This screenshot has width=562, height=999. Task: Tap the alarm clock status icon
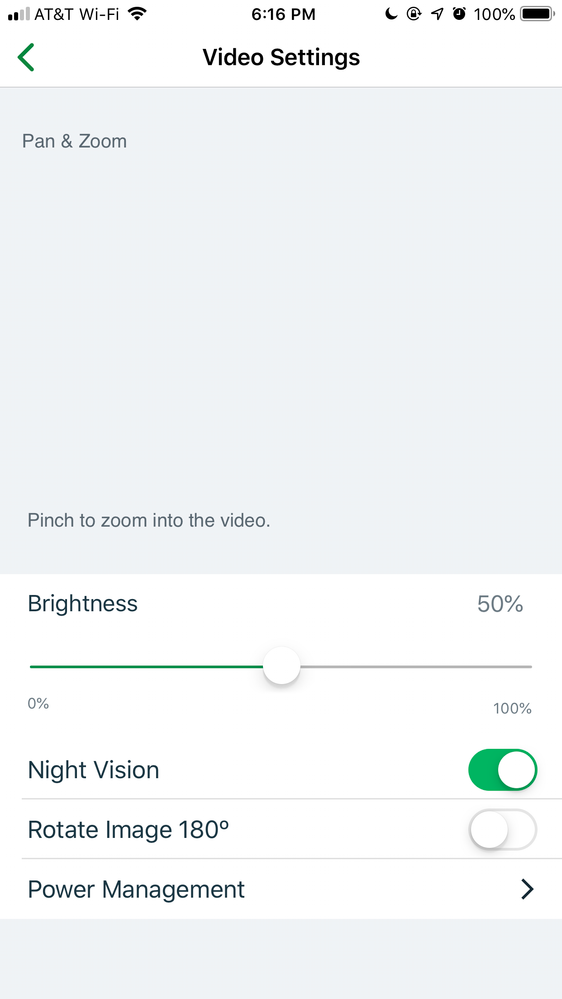pos(459,14)
